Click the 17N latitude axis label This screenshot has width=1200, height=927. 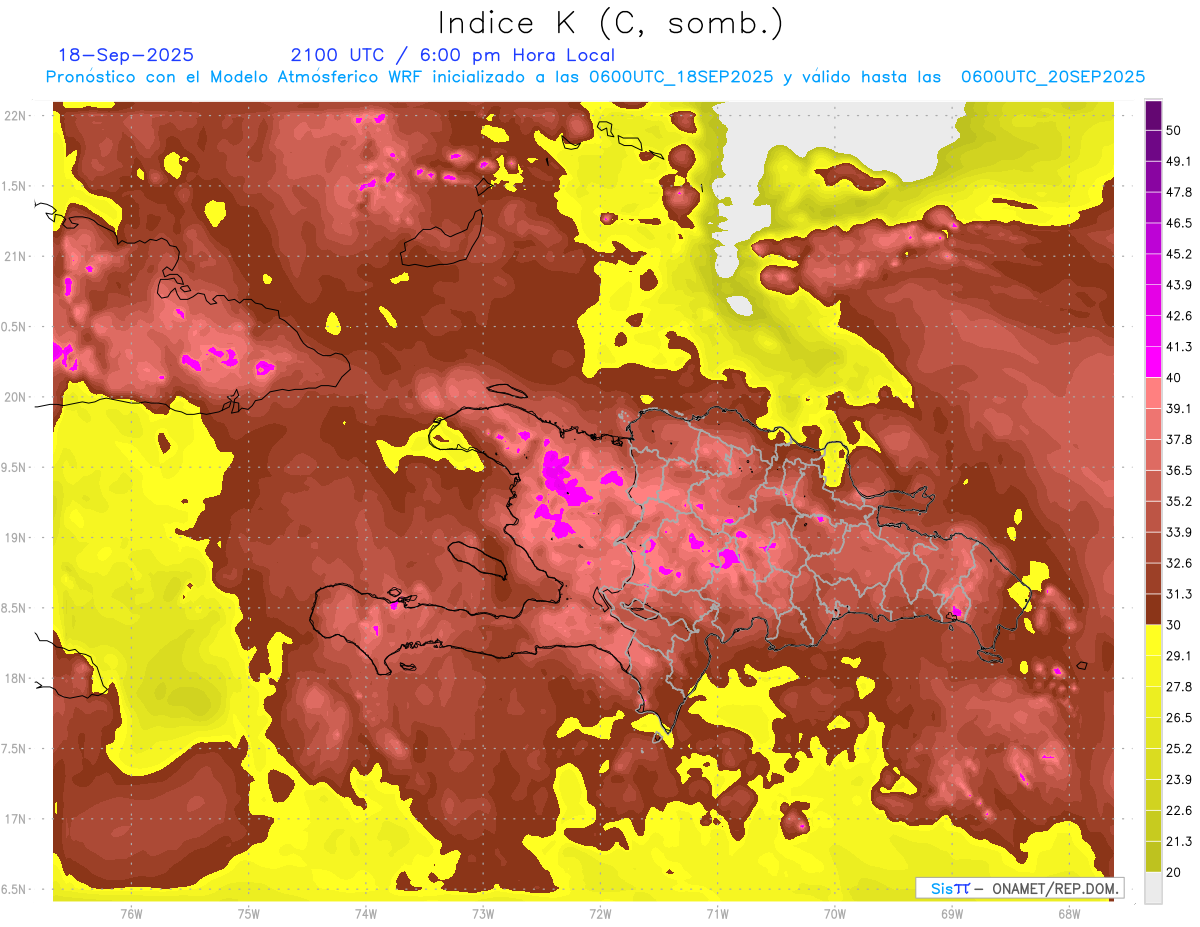click(x=17, y=819)
